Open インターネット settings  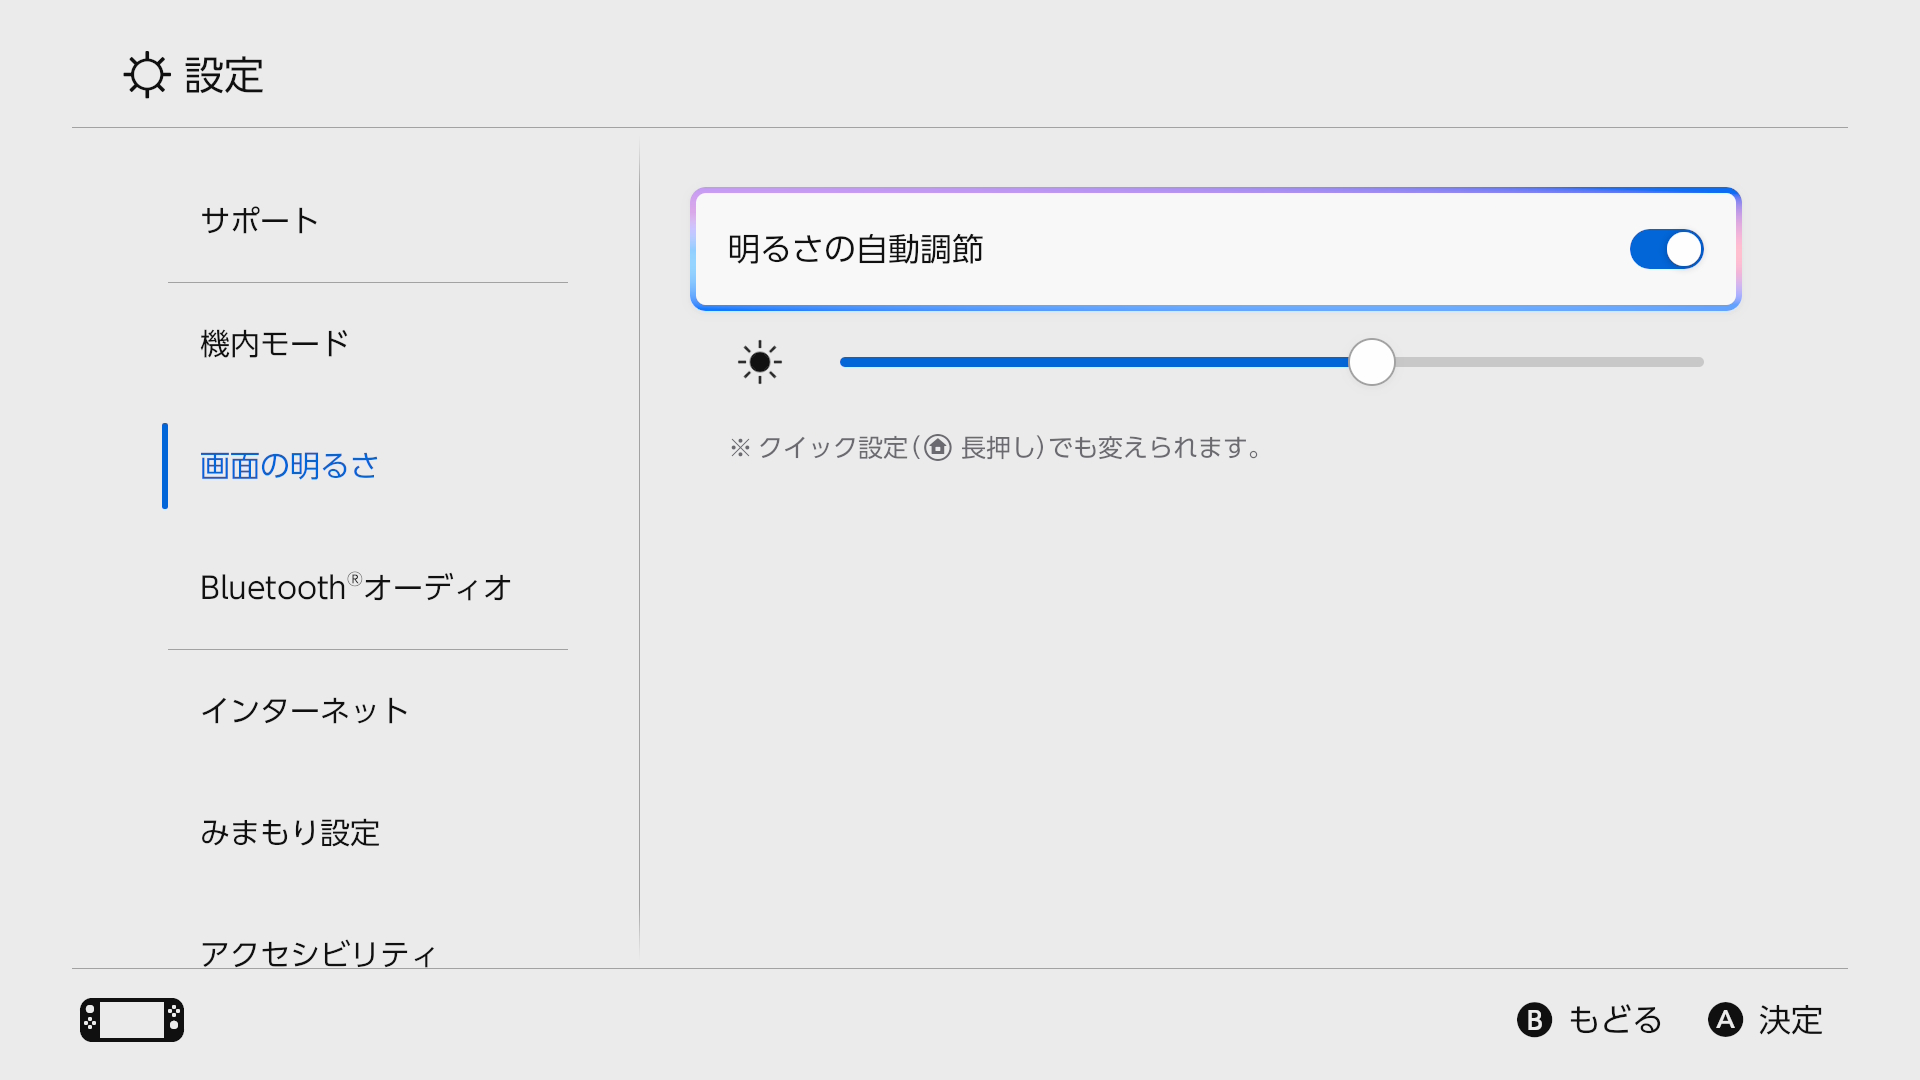coord(305,711)
